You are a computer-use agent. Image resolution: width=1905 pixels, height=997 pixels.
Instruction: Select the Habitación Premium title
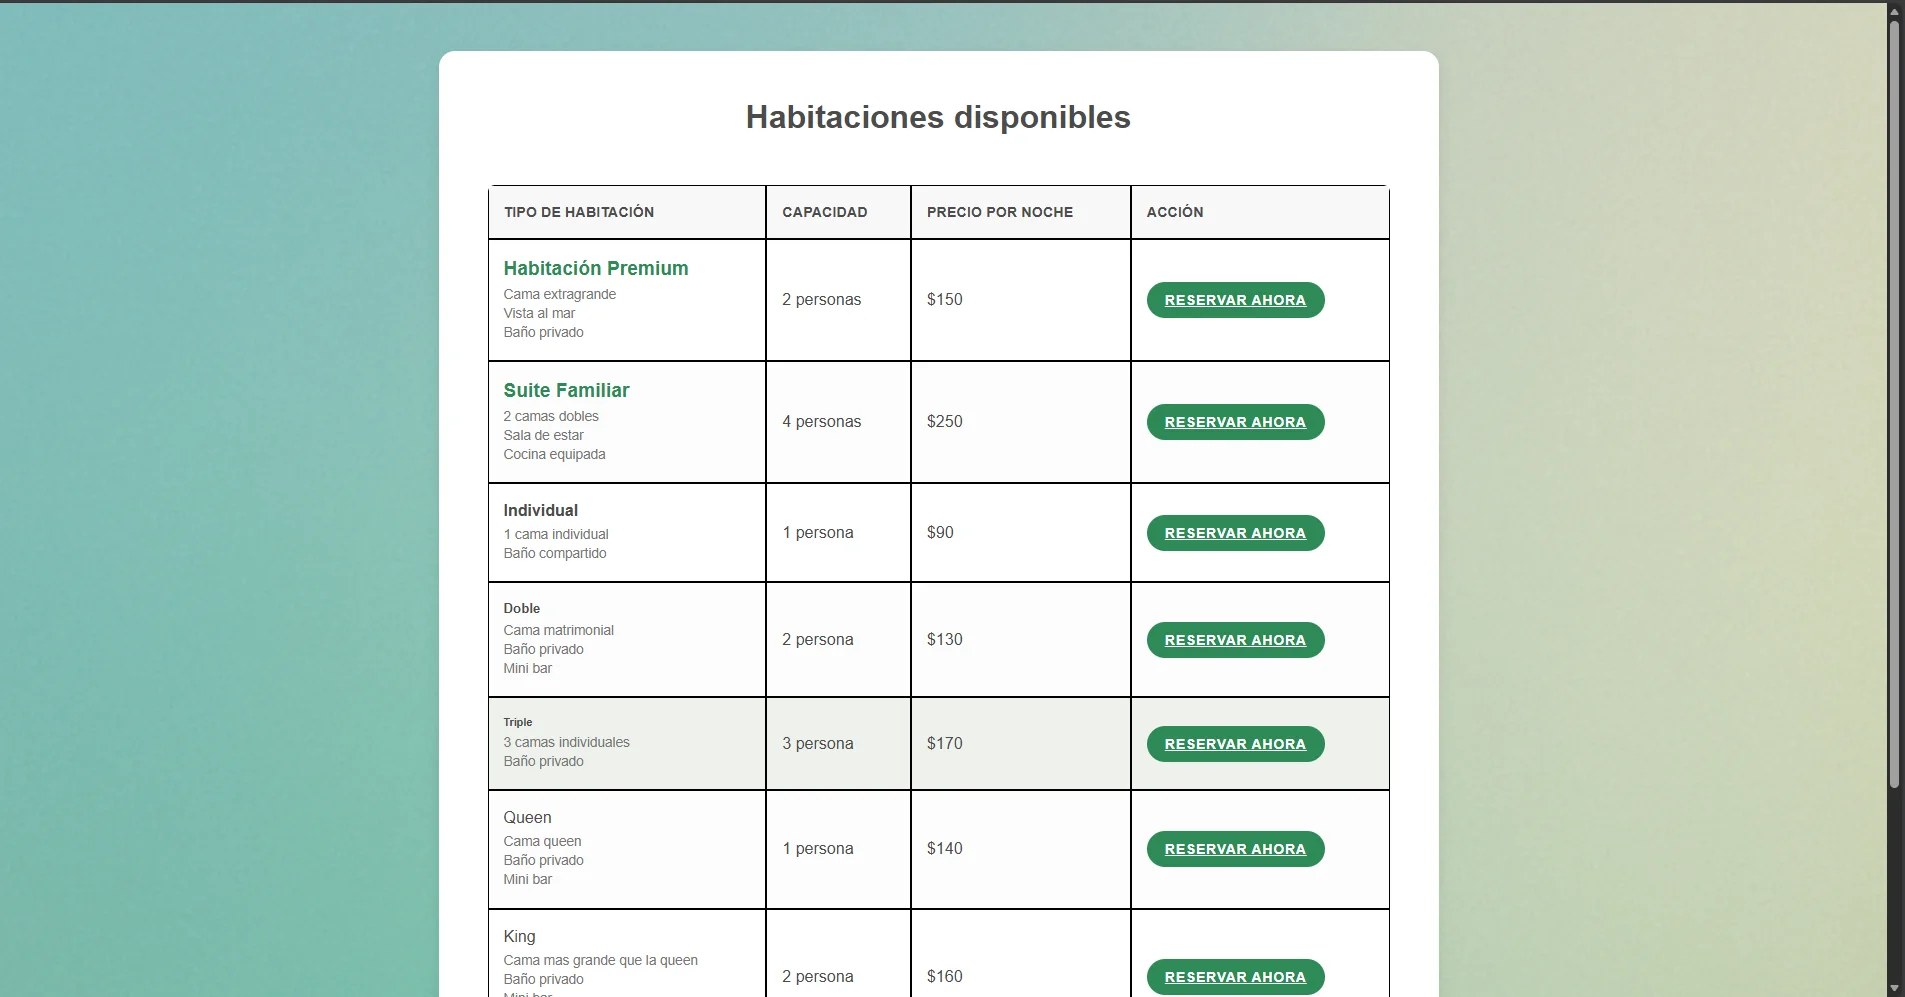click(x=595, y=268)
